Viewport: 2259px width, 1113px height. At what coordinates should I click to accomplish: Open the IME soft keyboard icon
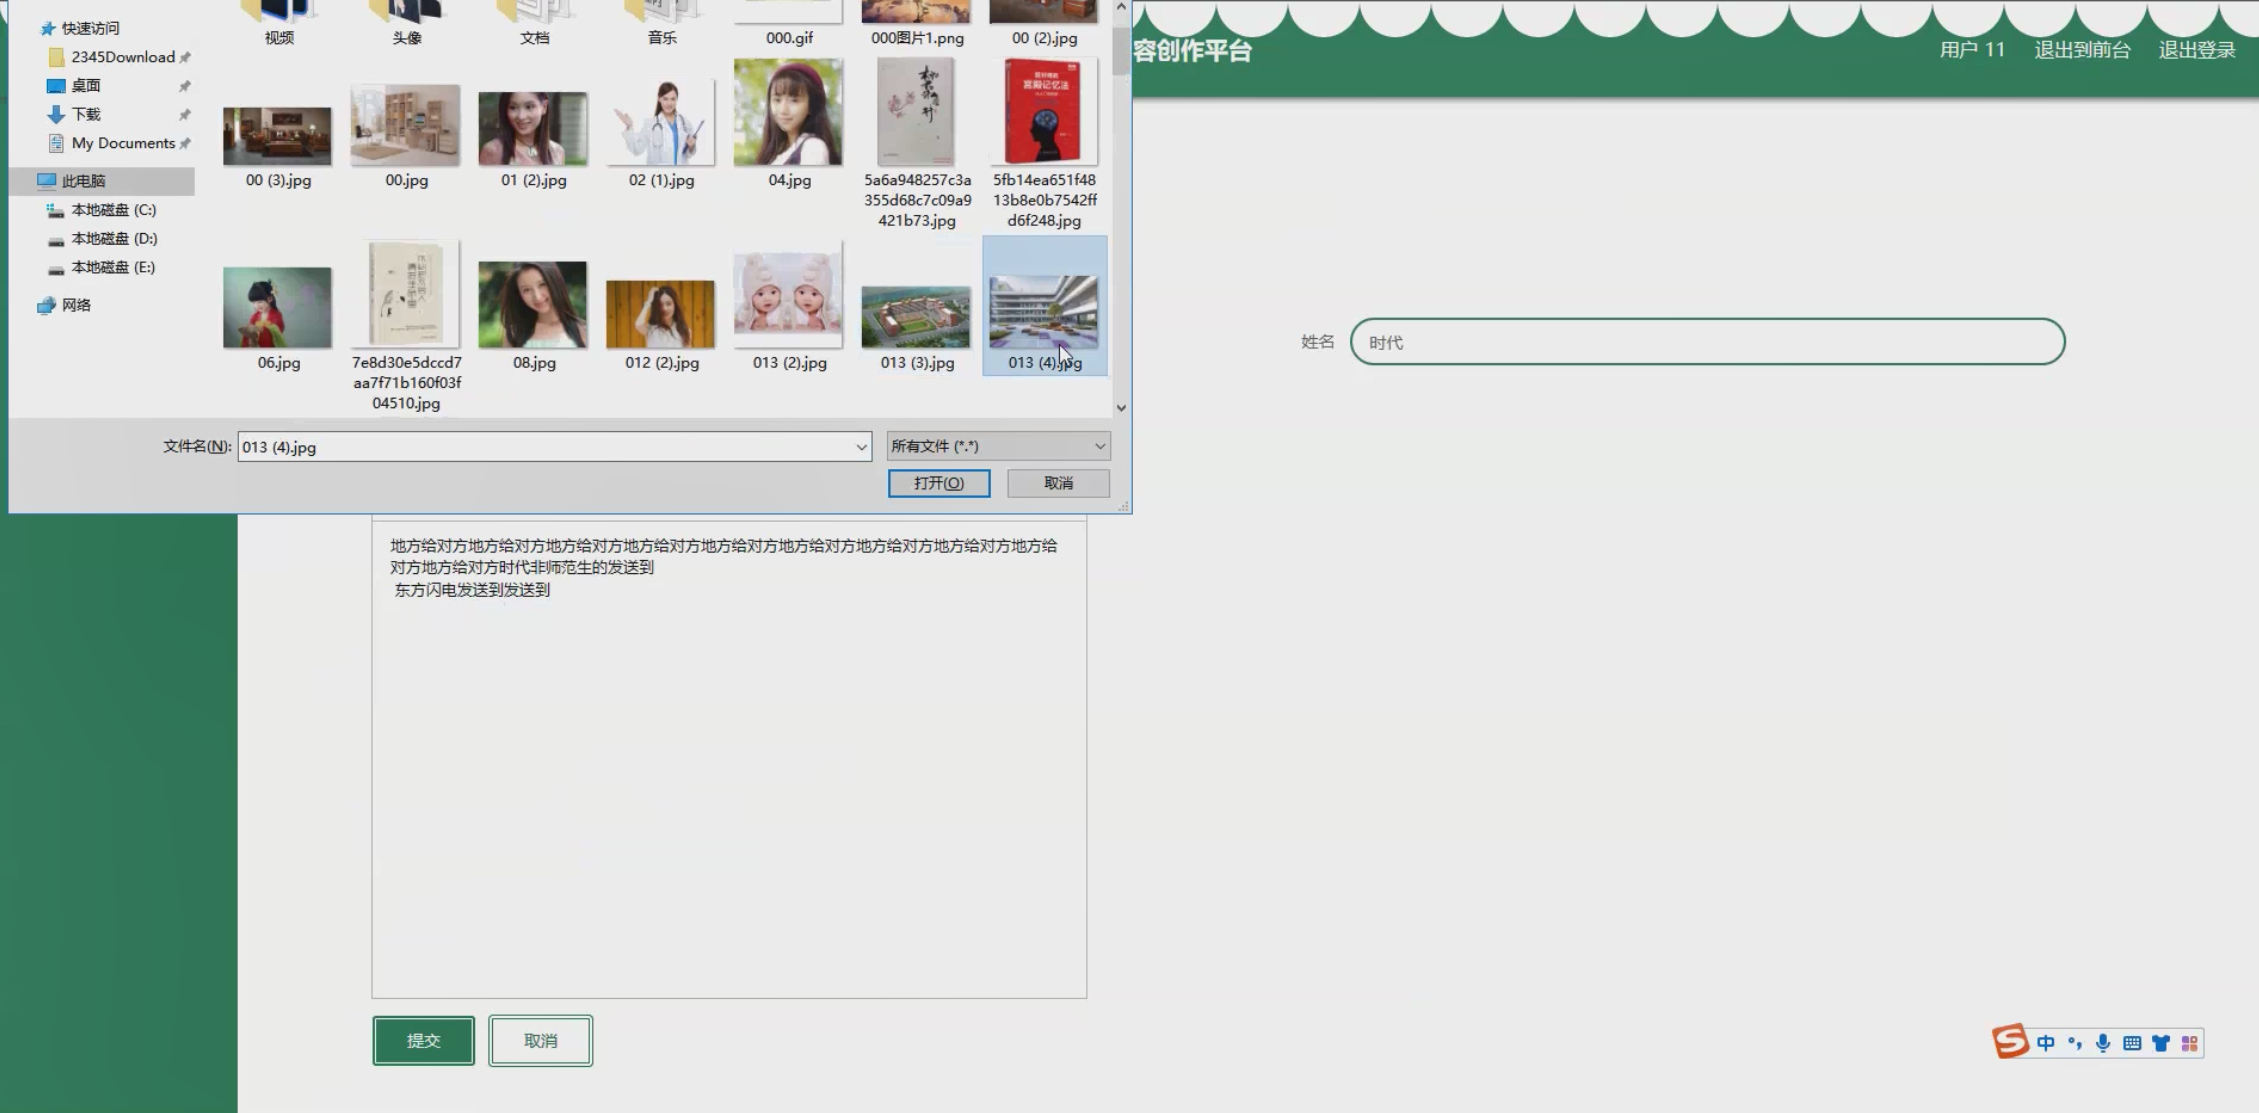(2132, 1043)
